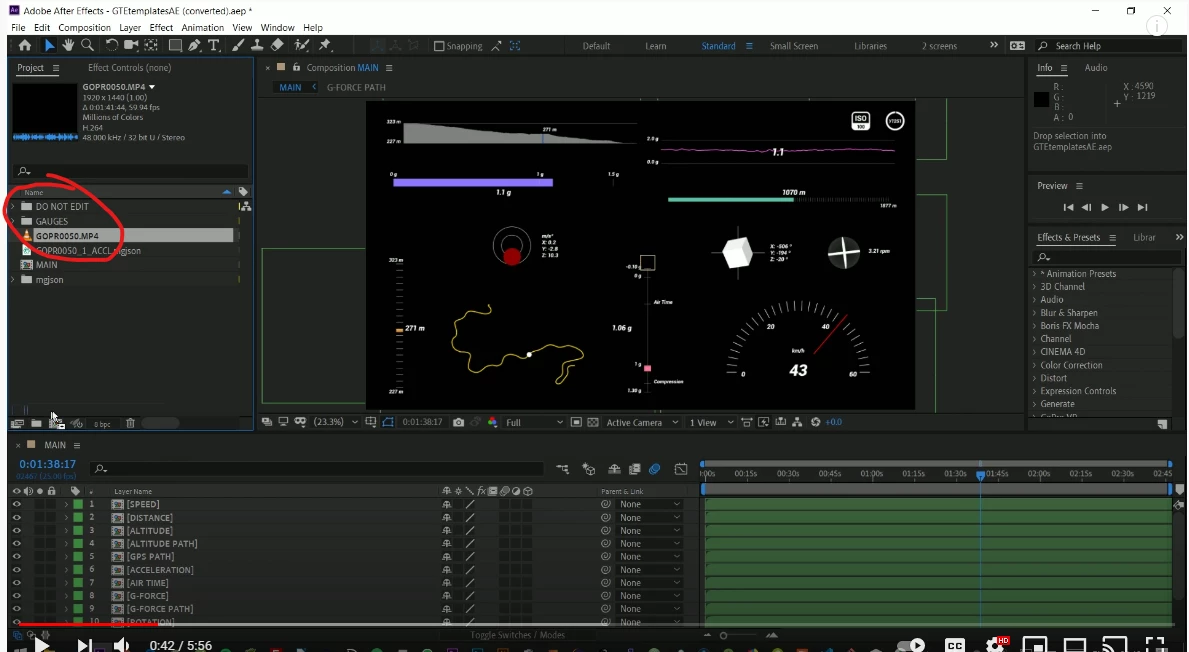This screenshot has height=652, width=1189.
Task: Open the Effect menu
Action: click(x=161, y=27)
